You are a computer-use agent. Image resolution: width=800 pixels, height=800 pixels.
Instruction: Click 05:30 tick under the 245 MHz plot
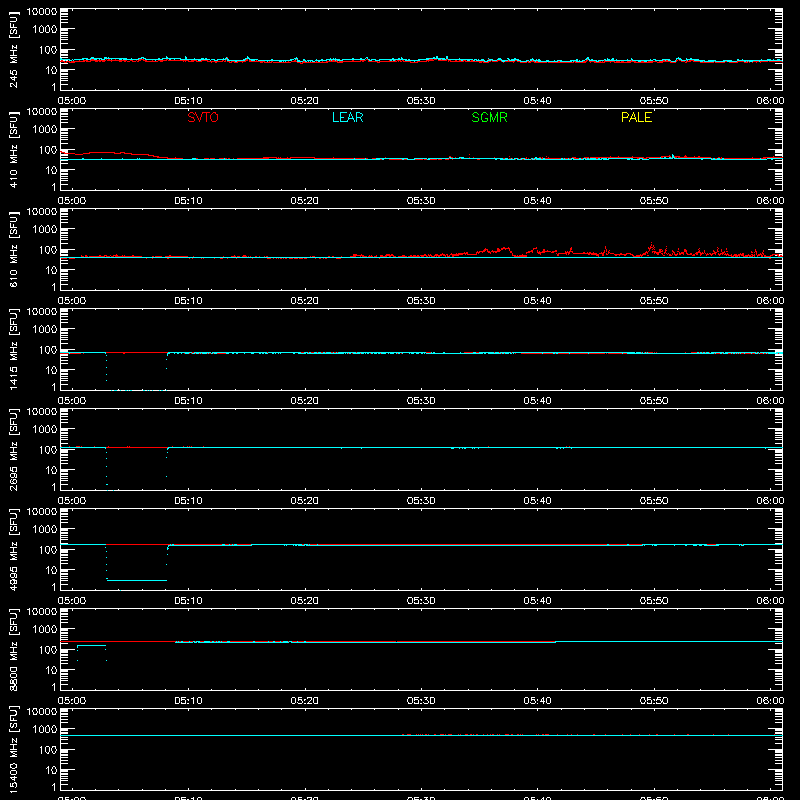click(421, 101)
